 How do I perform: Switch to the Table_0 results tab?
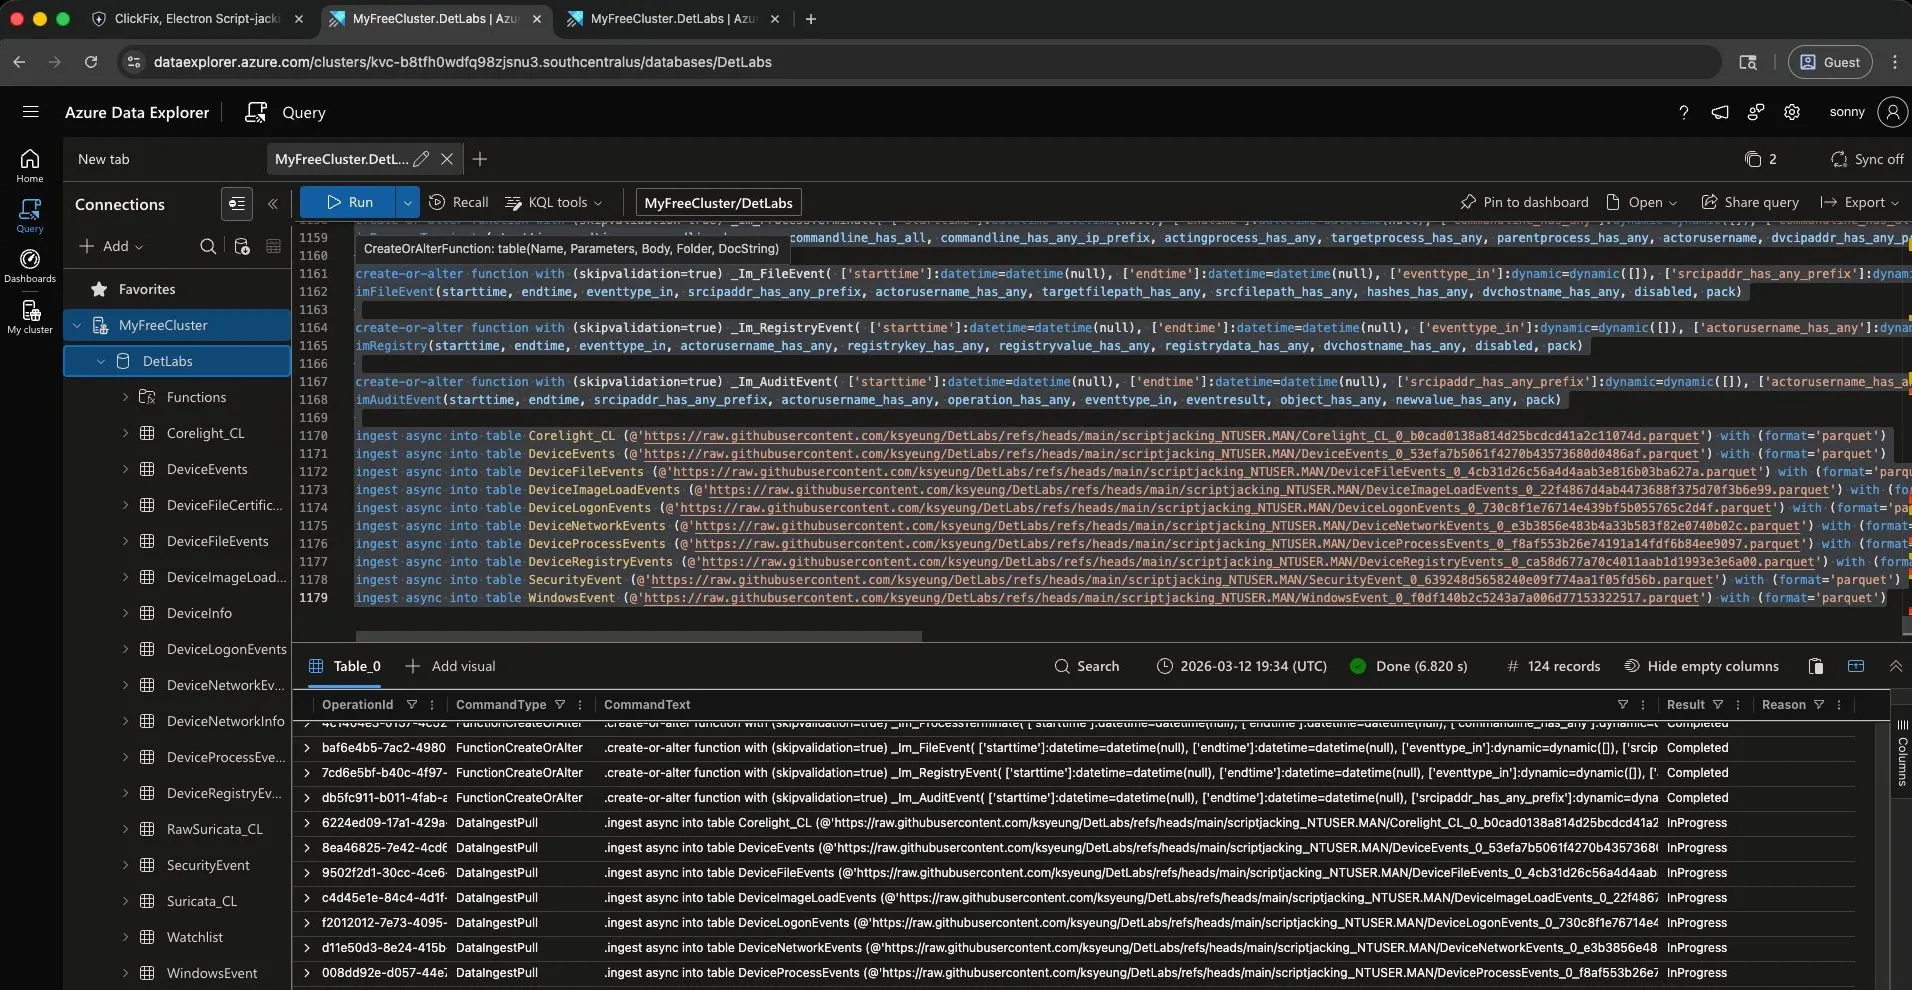point(345,666)
